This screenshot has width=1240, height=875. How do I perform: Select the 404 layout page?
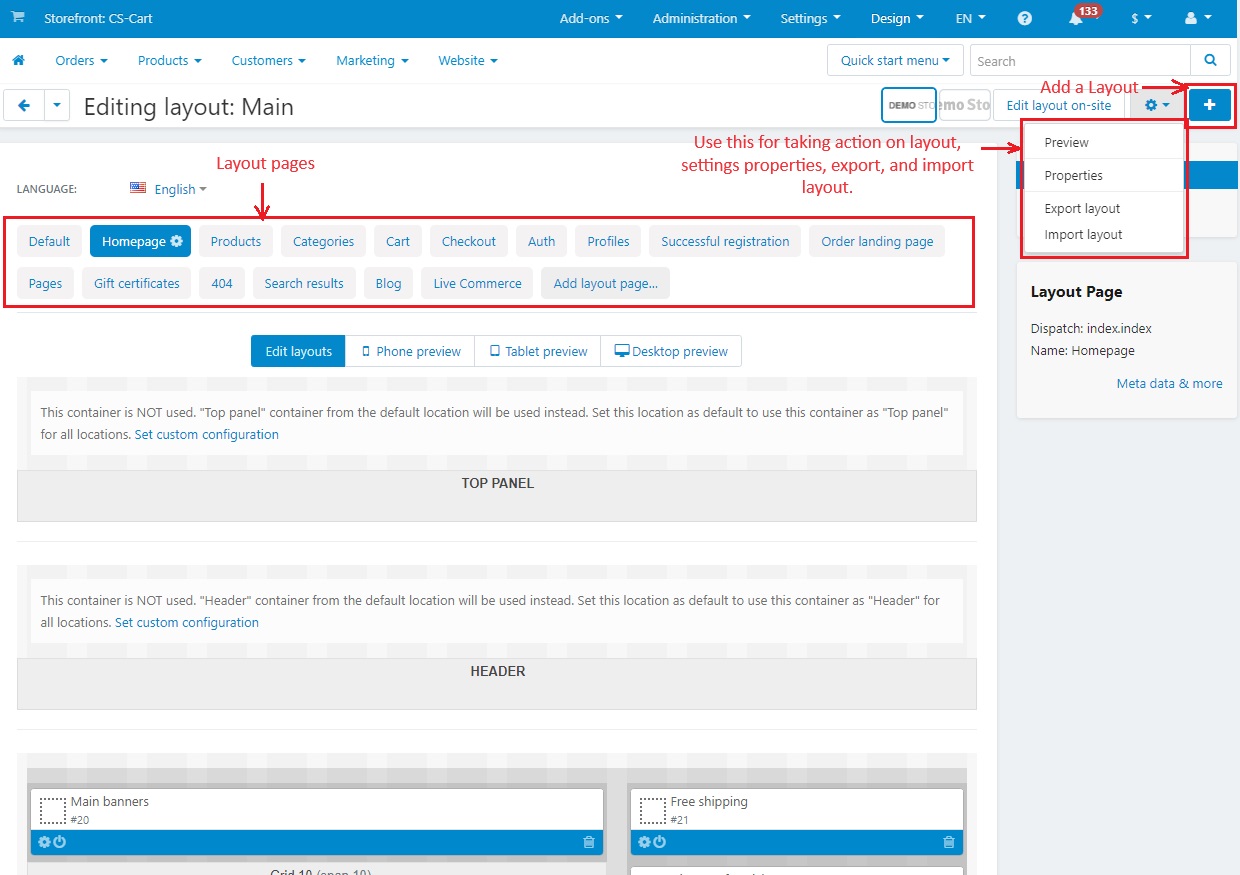pos(222,283)
